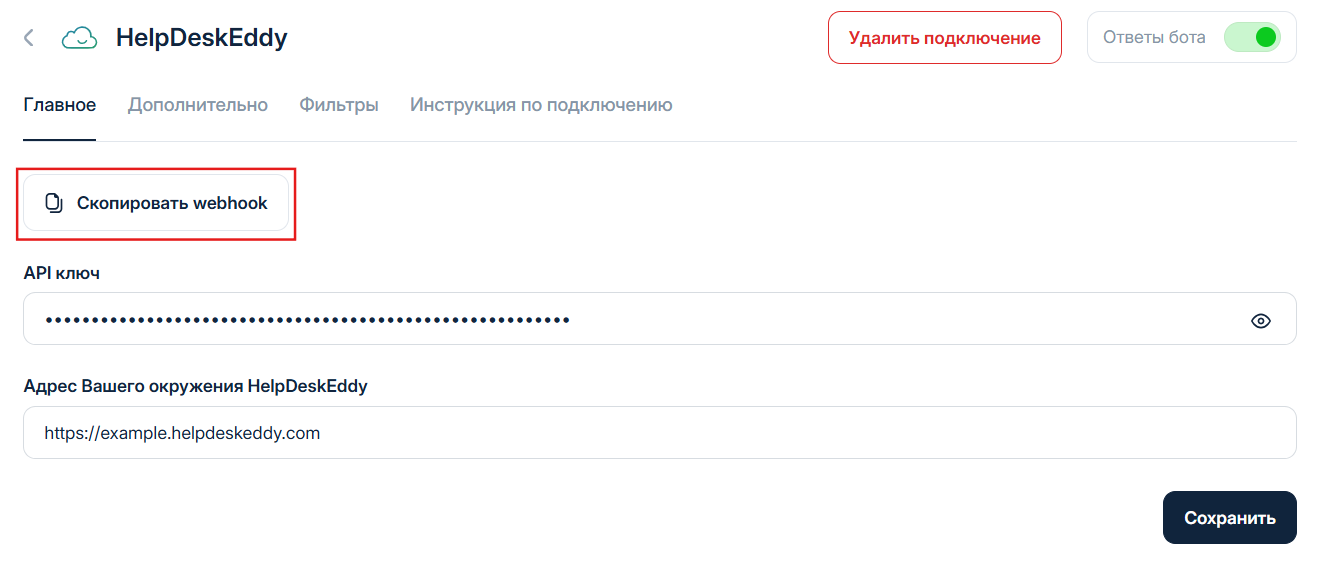Click the Сохранить button
Image resolution: width=1321 pixels, height=577 pixels.
[x=1229, y=518]
